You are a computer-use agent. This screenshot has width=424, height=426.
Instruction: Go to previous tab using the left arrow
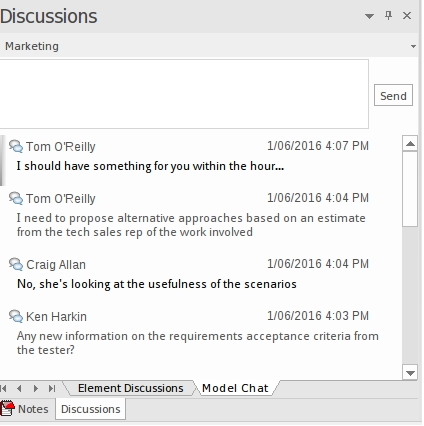point(19,388)
